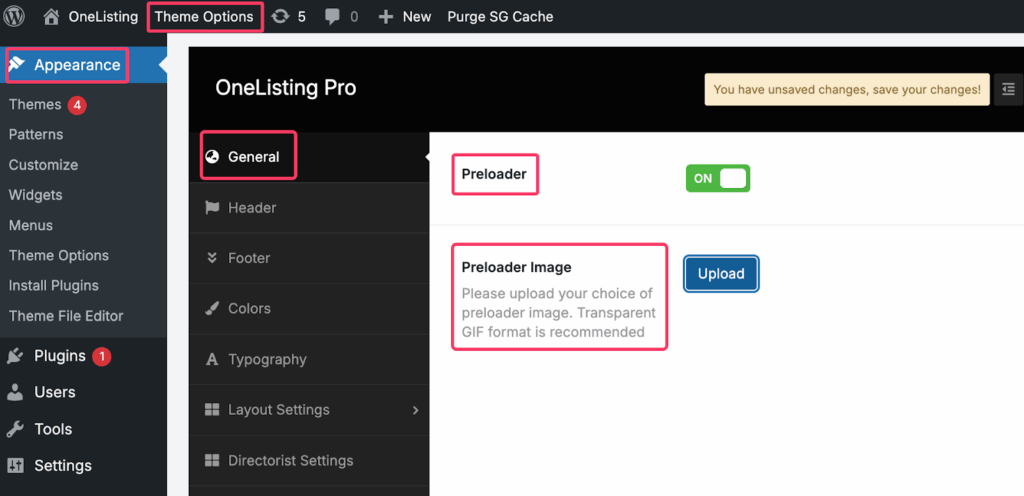The width and height of the screenshot is (1024, 496).
Task: Open the updates icon showing 5
Action: pyautogui.click(x=281, y=16)
